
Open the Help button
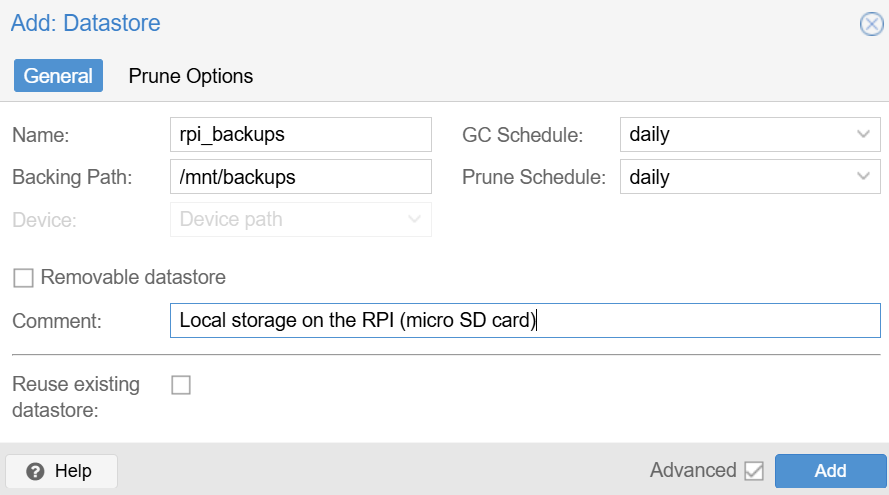pos(61,471)
